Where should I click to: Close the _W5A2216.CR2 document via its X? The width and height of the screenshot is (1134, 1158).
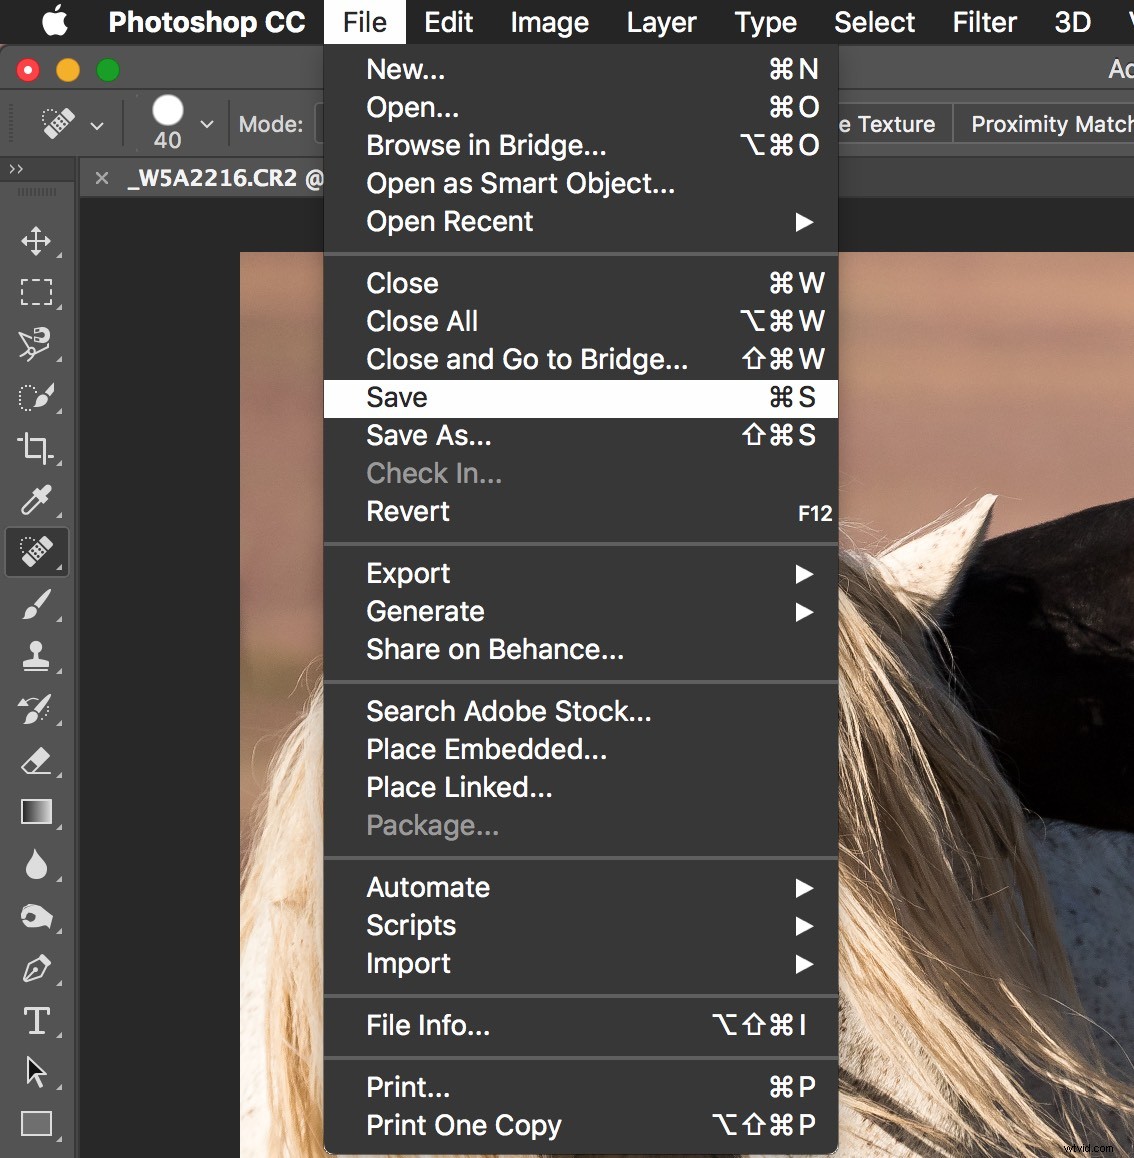pyautogui.click(x=101, y=179)
